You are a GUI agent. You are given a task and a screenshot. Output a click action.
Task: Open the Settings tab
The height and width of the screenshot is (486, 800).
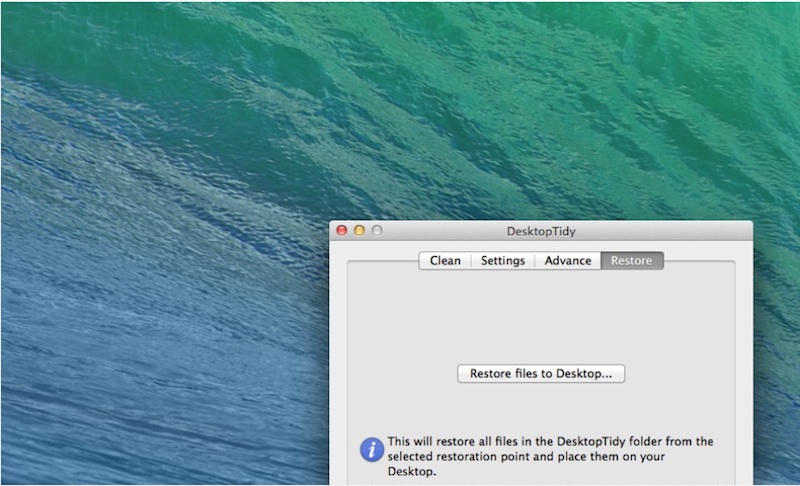(503, 261)
